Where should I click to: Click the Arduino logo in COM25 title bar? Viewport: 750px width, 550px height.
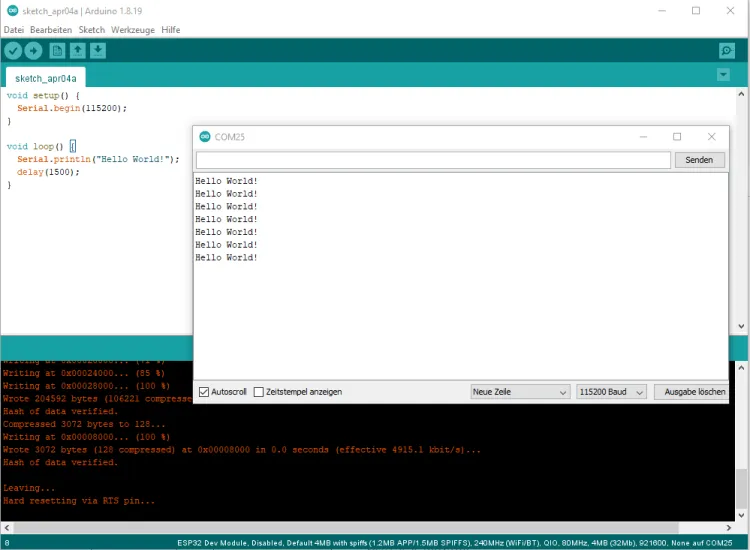tap(205, 137)
